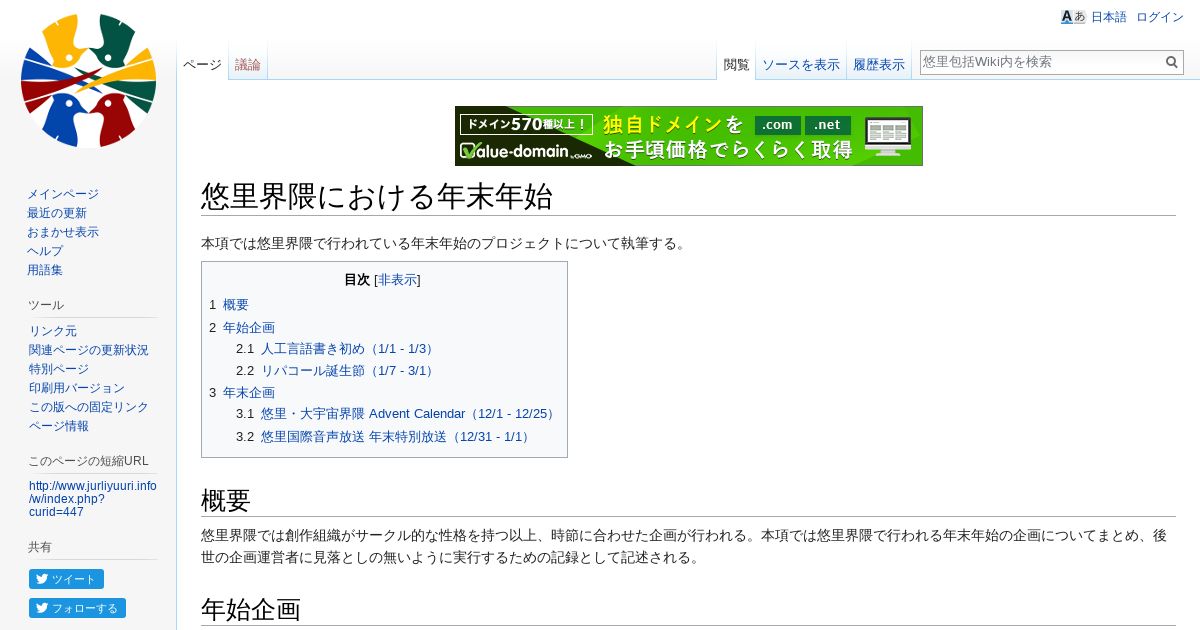Open the ソースを表示 tab
Viewport: 1200px width, 630px height.
pyautogui.click(x=801, y=64)
